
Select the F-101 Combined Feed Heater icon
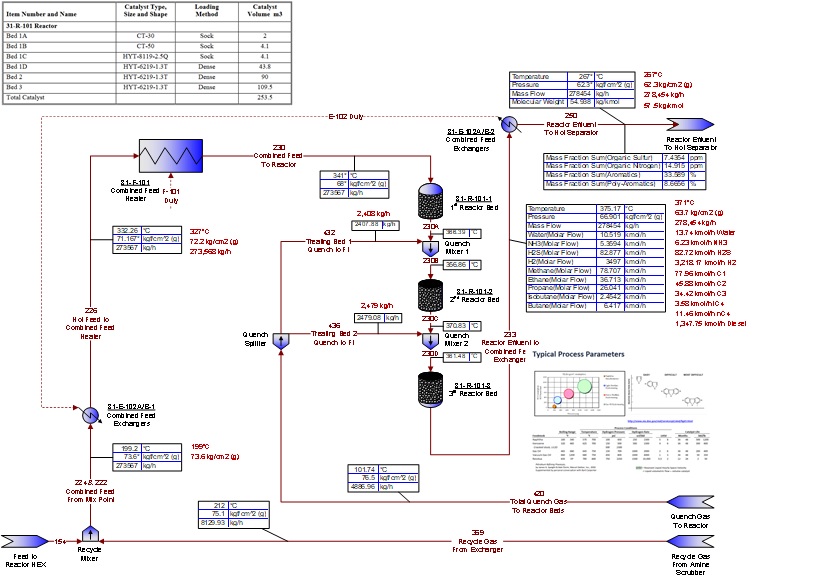(170, 155)
